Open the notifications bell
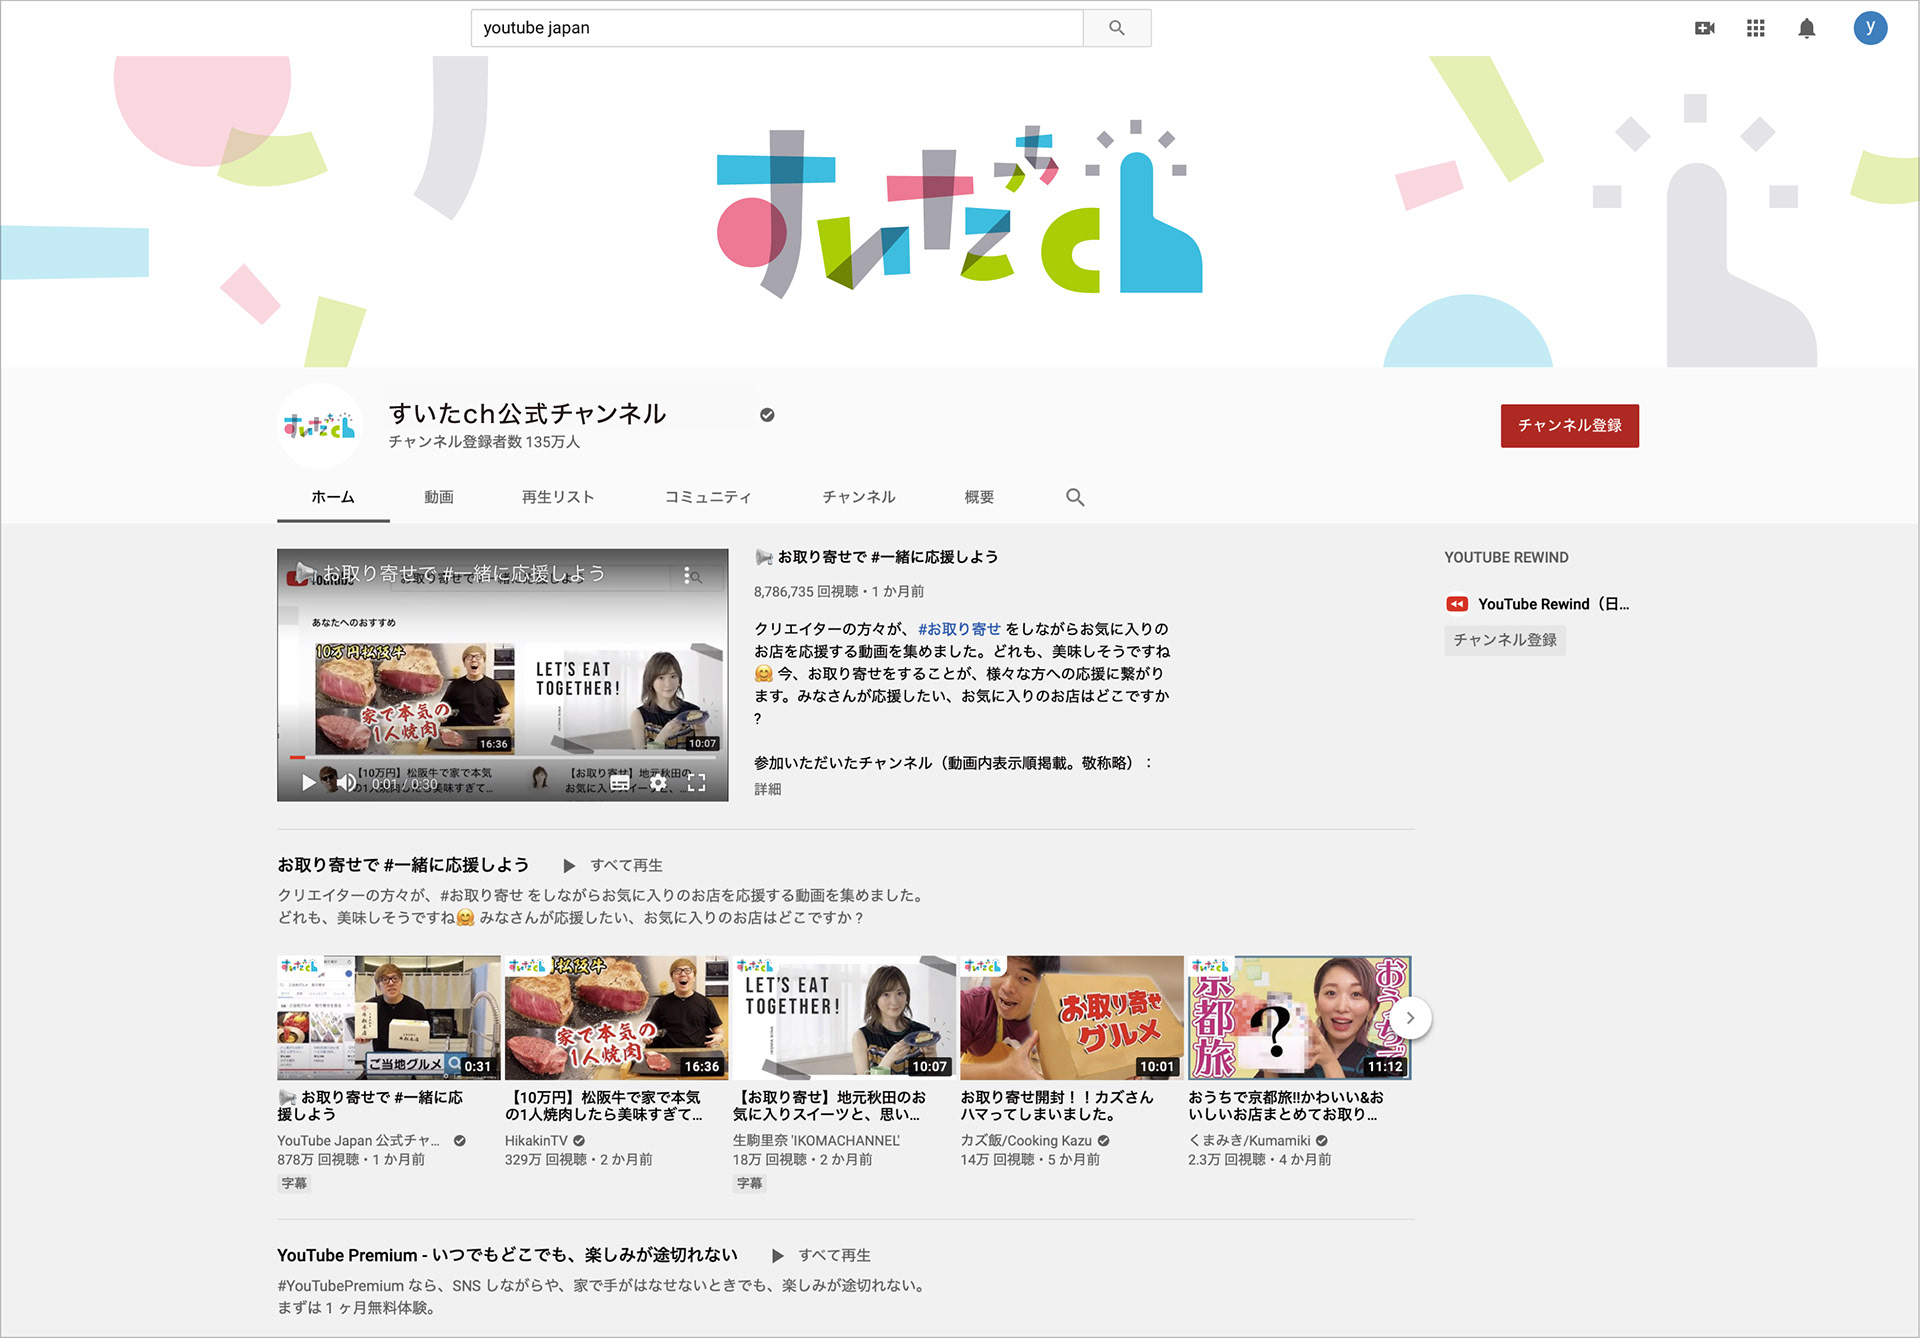 pos(1807,28)
